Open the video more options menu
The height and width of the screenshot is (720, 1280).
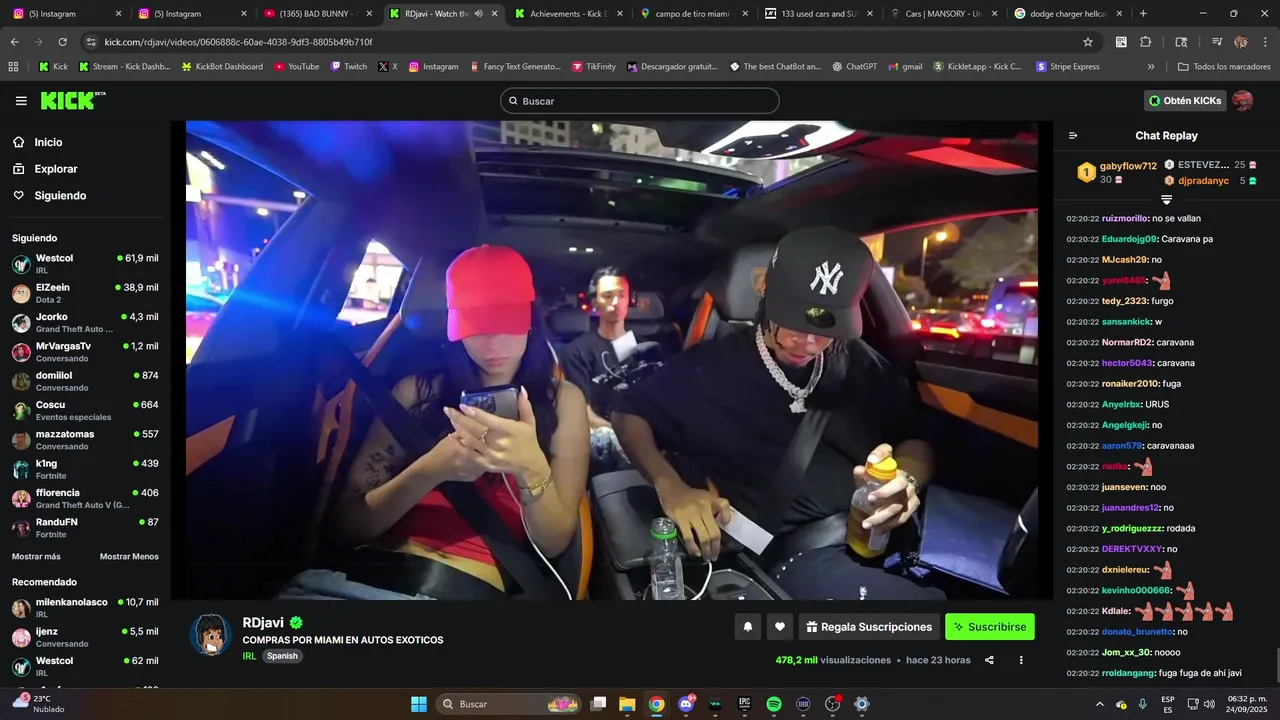(x=1021, y=660)
